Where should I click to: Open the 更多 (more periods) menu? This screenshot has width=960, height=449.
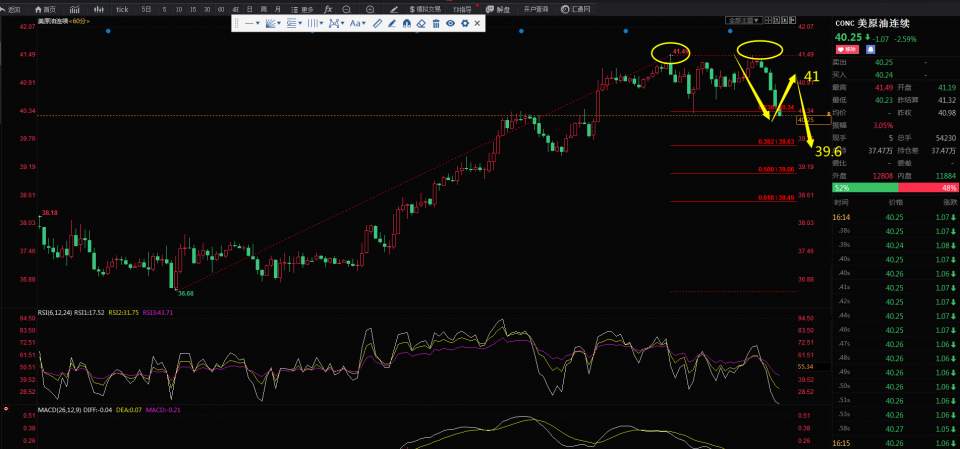[x=302, y=10]
